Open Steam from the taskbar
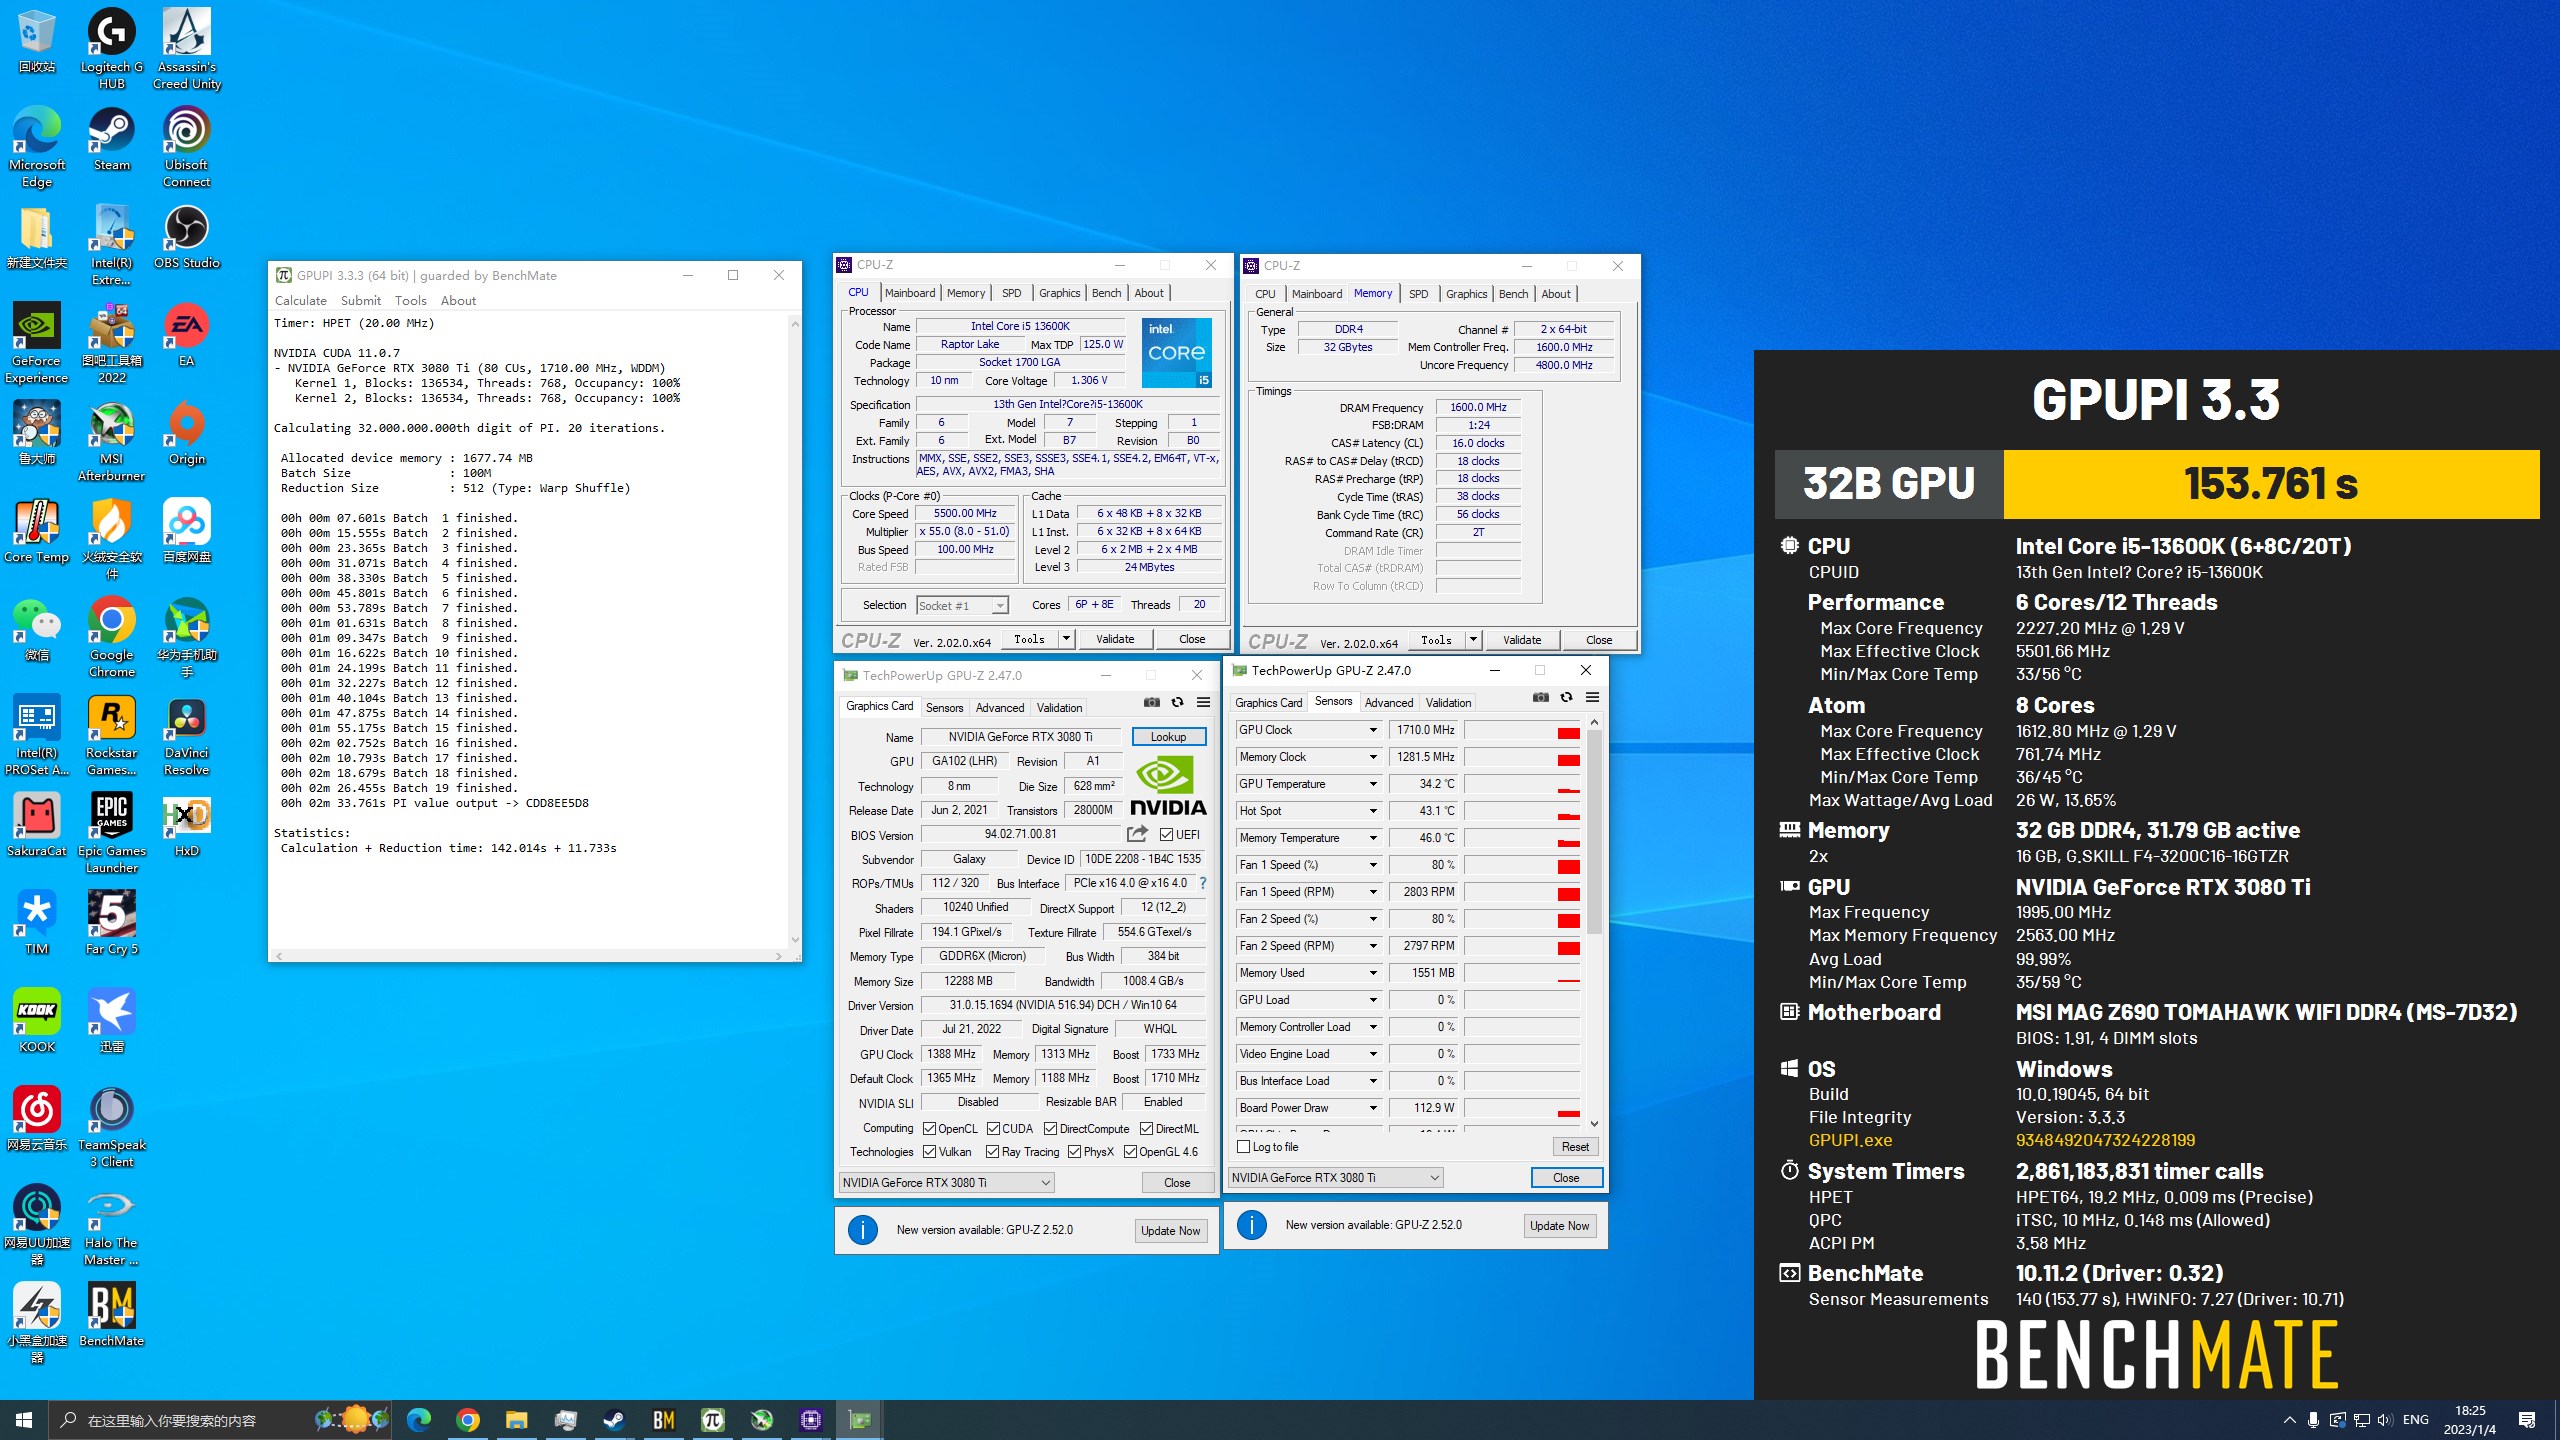The image size is (2560, 1440). click(614, 1420)
